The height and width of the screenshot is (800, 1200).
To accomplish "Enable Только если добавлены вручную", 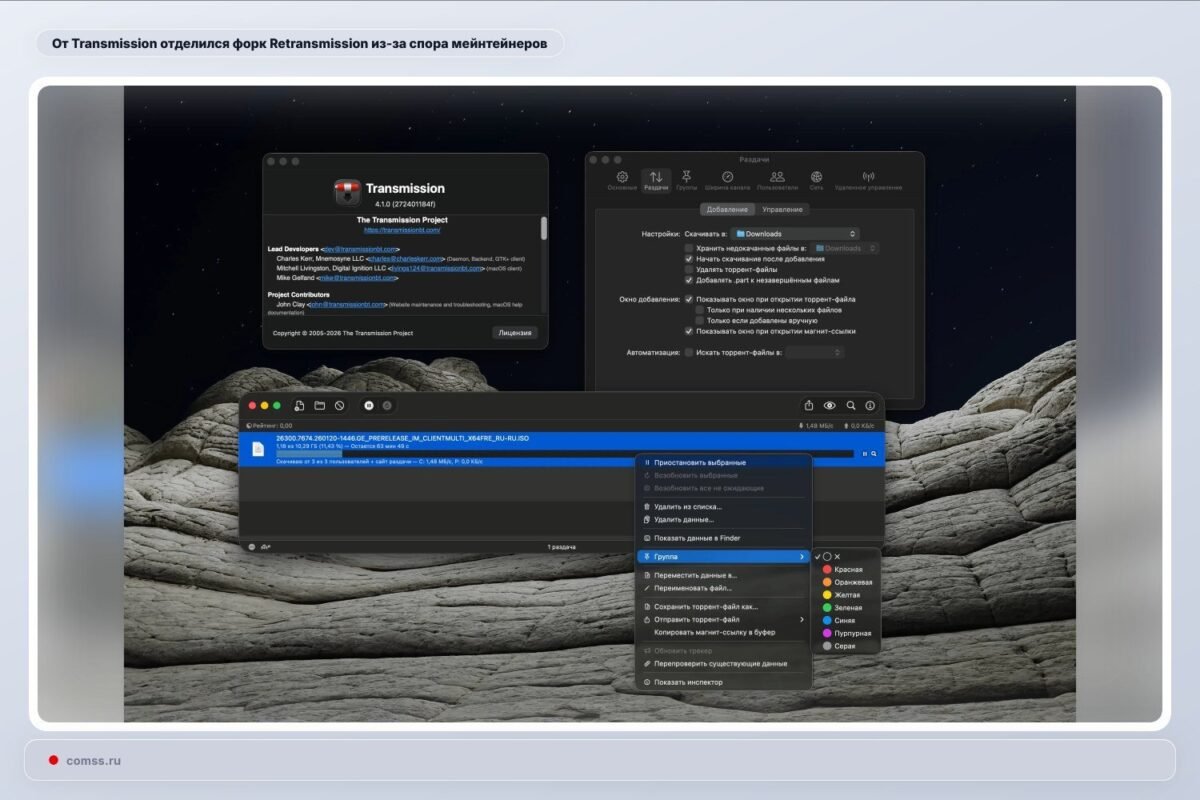I will (x=700, y=320).
